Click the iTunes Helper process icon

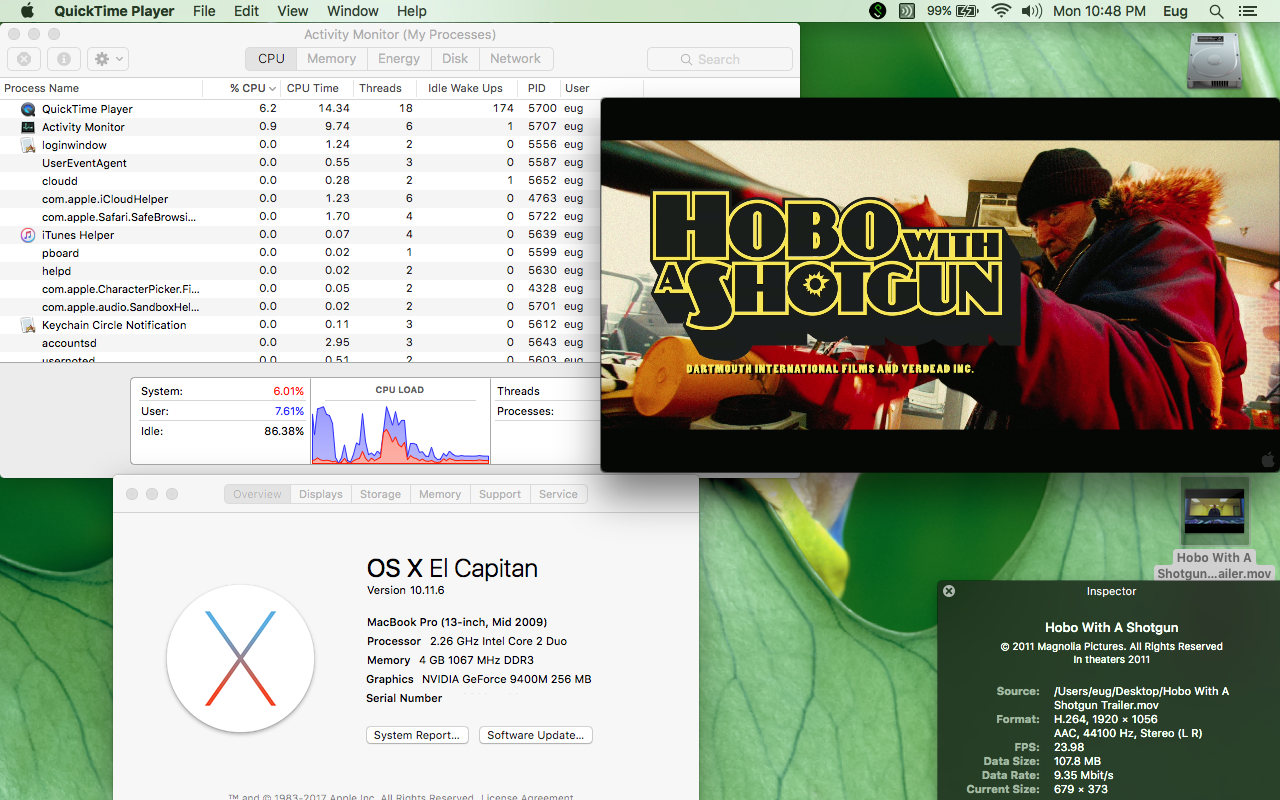pyautogui.click(x=28, y=235)
